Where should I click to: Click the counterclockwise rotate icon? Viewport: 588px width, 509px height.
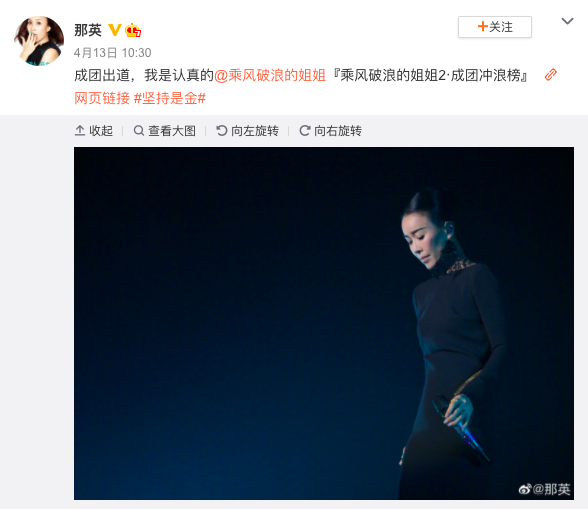tap(222, 131)
